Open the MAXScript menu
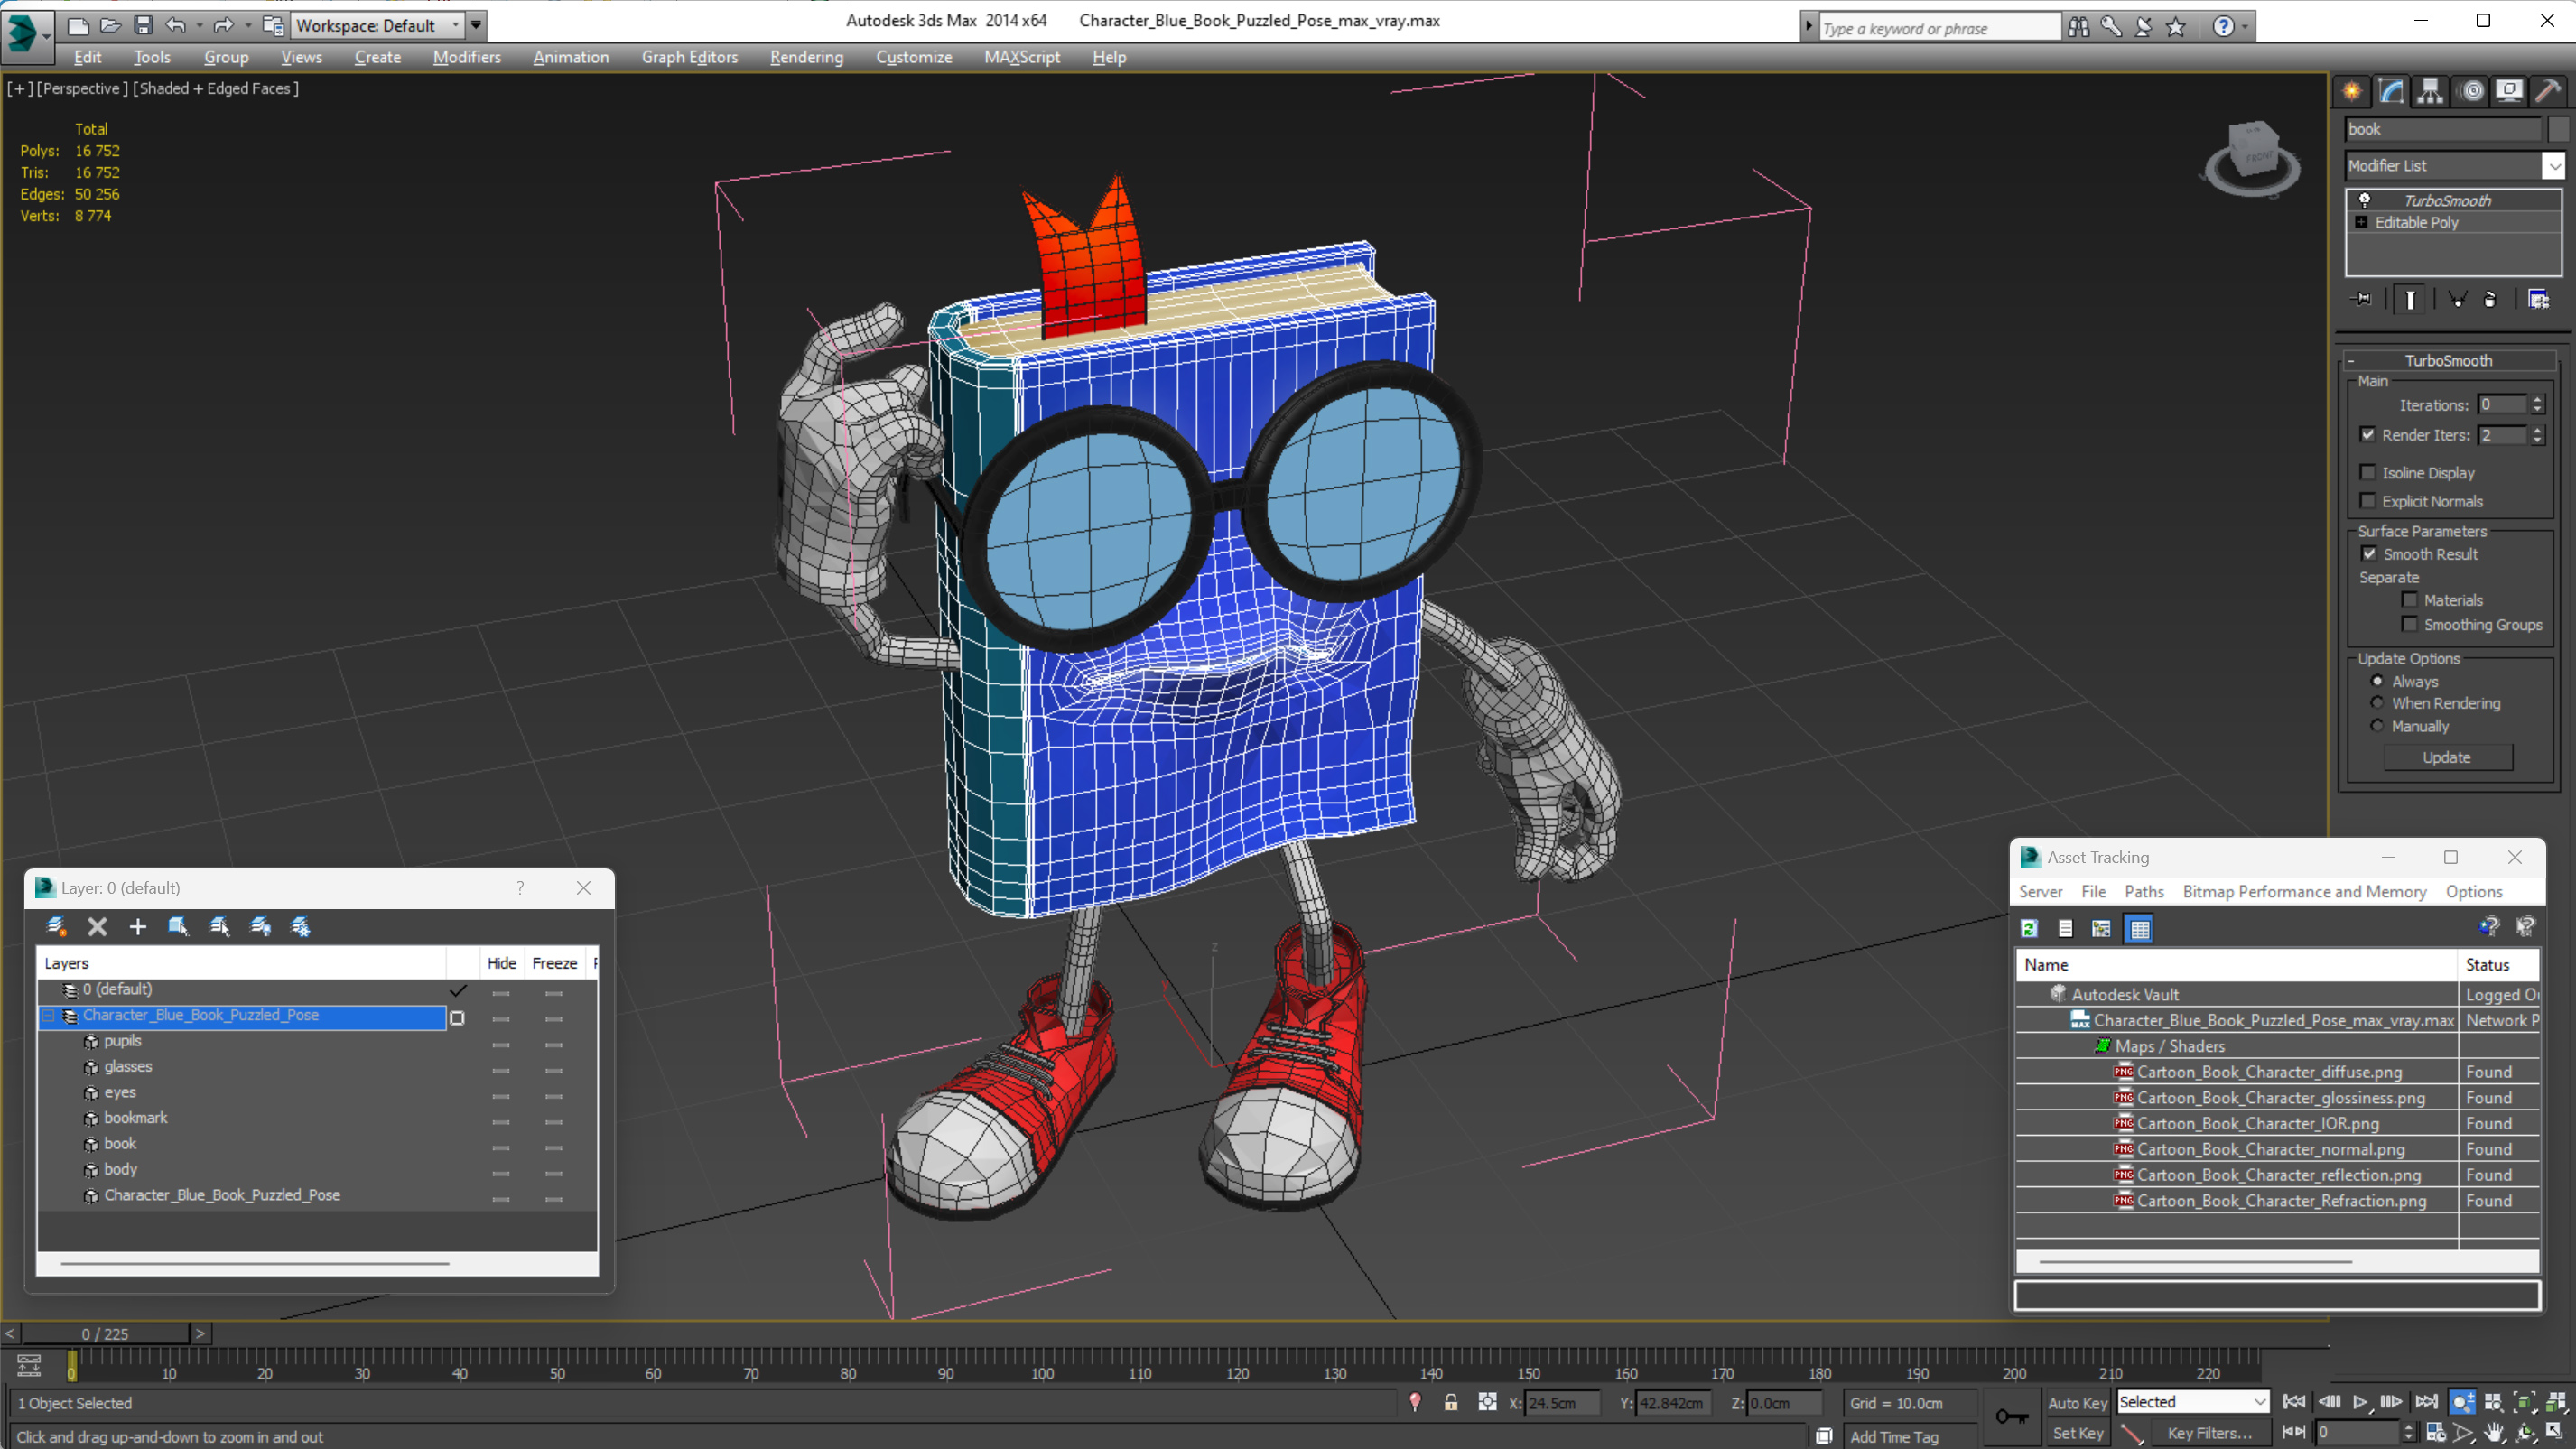The height and width of the screenshot is (1449, 2576). click(1021, 57)
